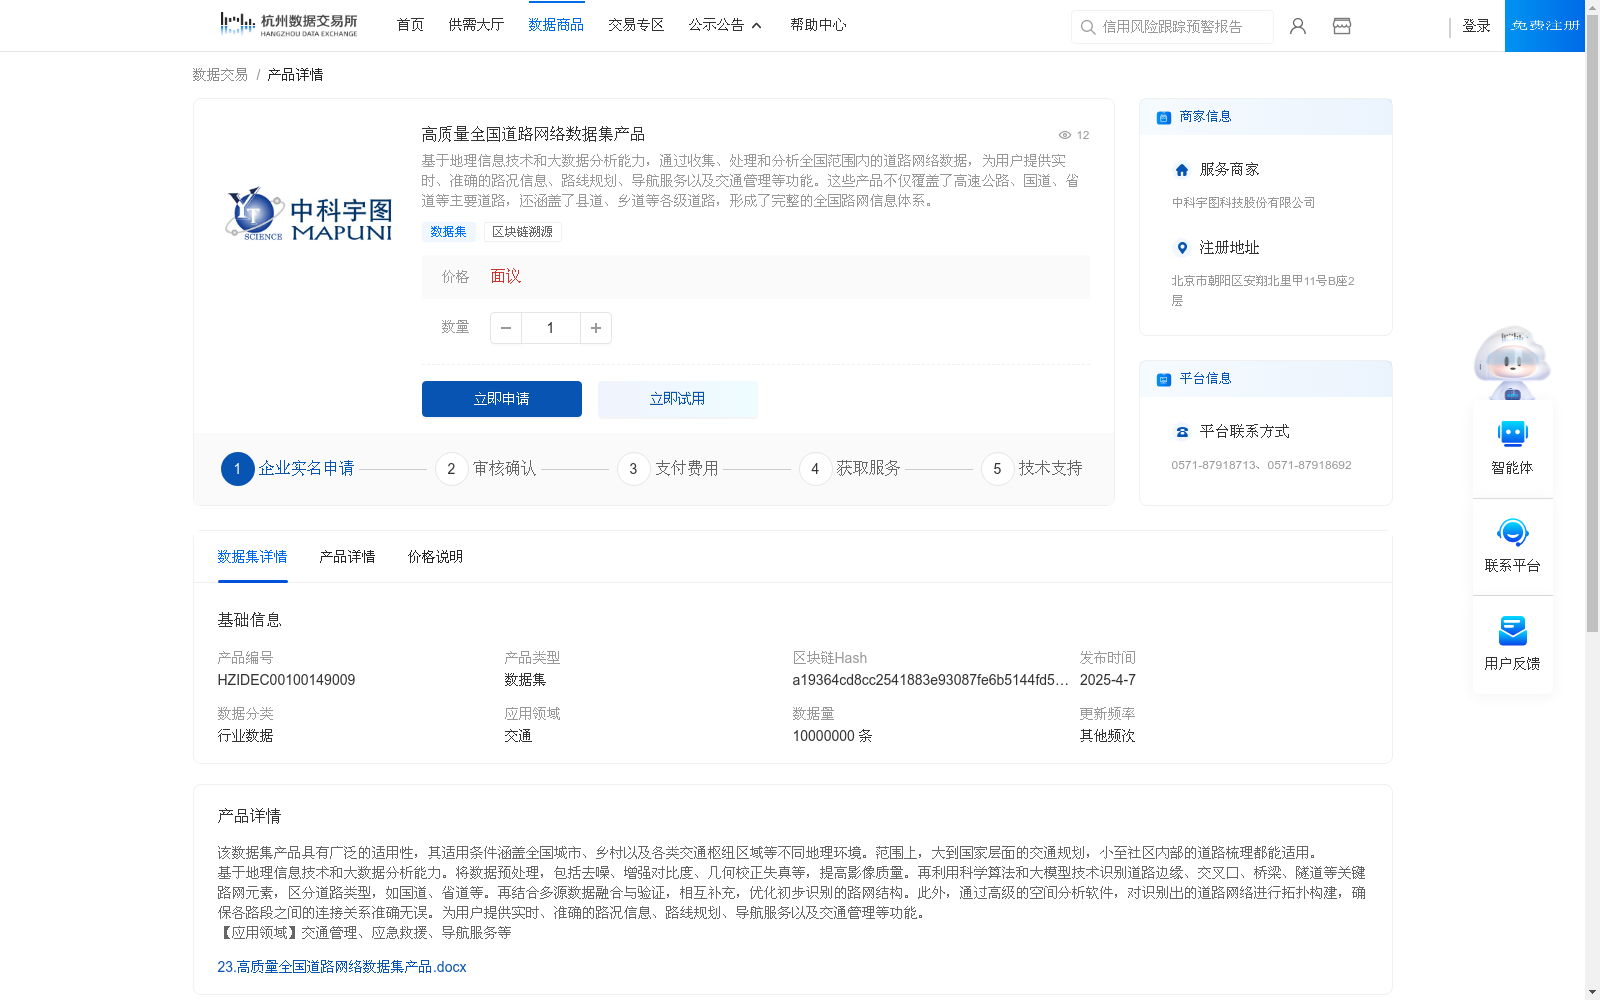
Task: Open 供需大厅 navigation item
Action: pyautogui.click(x=476, y=25)
